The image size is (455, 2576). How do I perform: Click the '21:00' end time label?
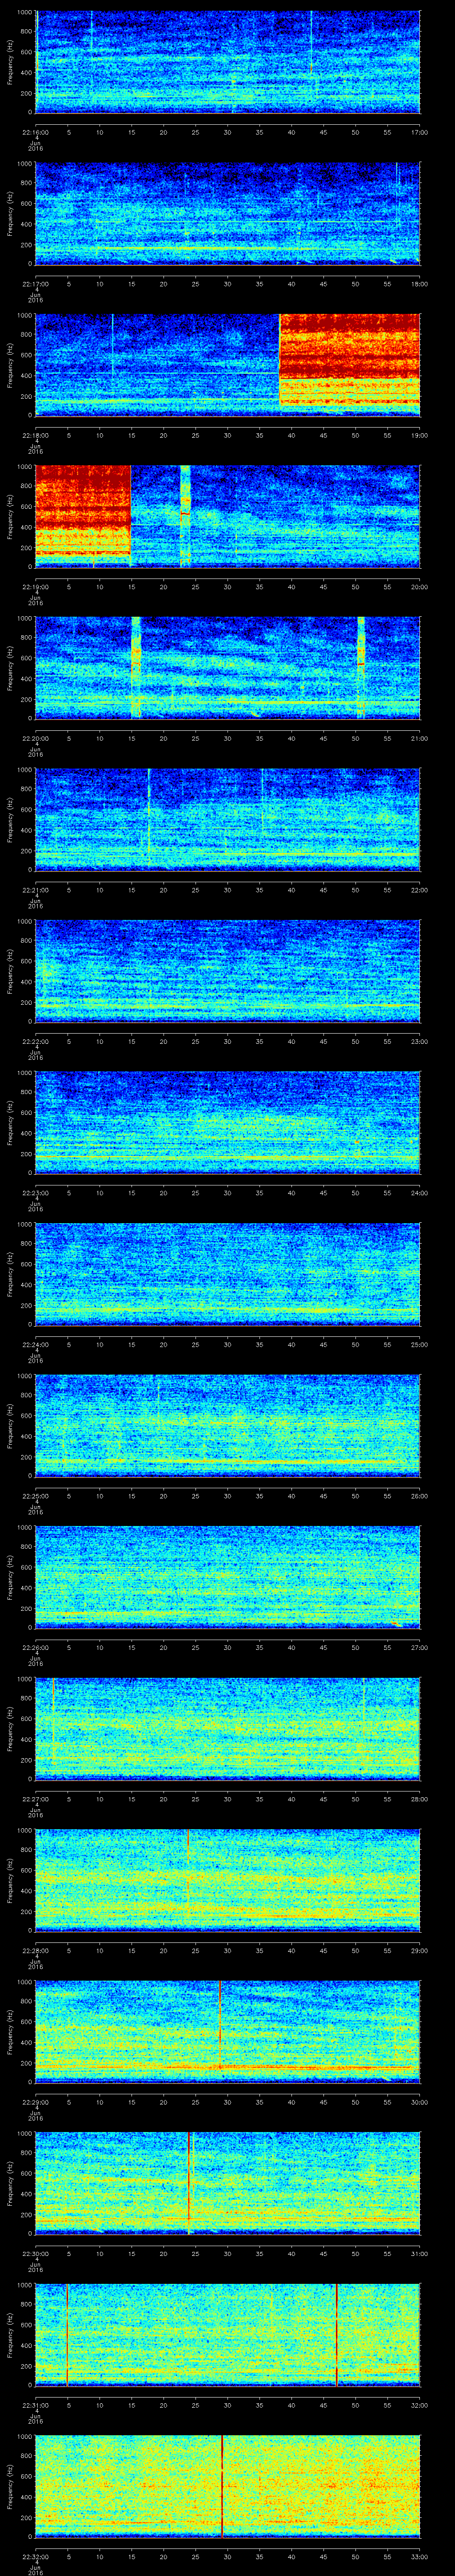click(419, 737)
